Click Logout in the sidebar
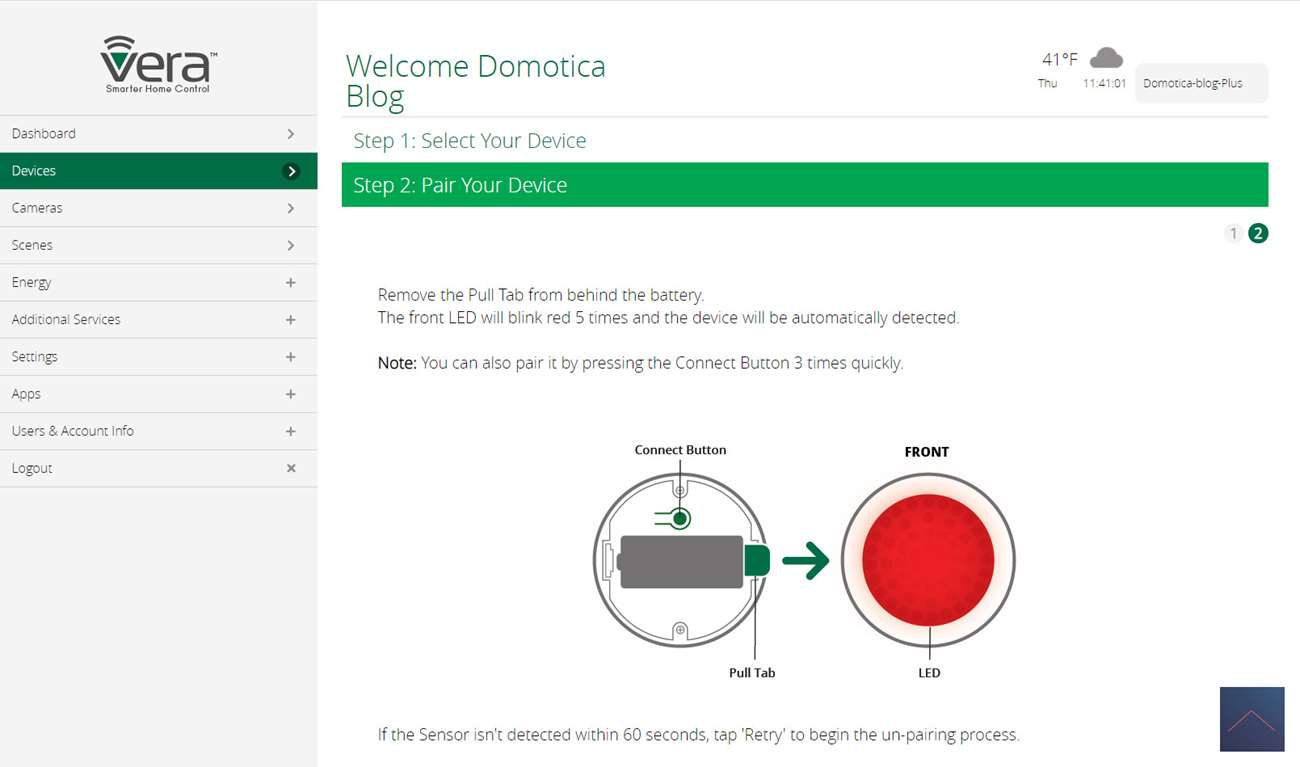The width and height of the screenshot is (1300, 767). [x=159, y=468]
